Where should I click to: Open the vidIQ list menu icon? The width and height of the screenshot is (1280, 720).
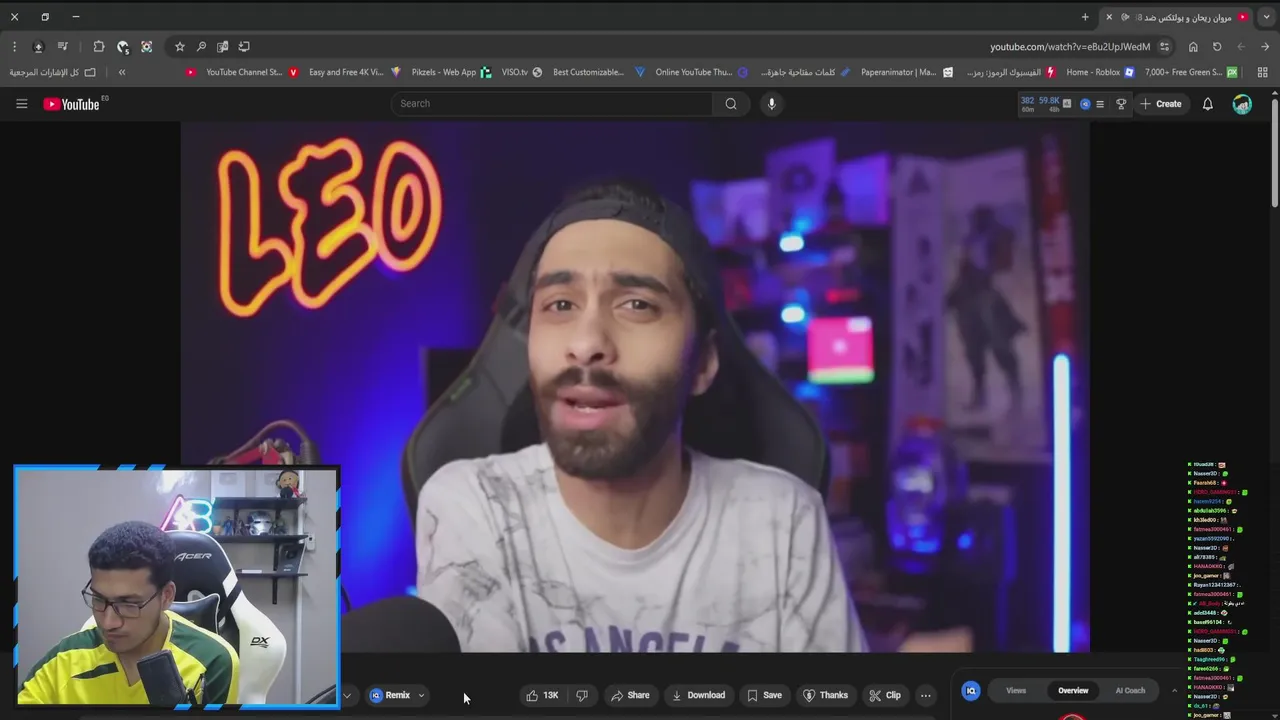click(x=1100, y=104)
